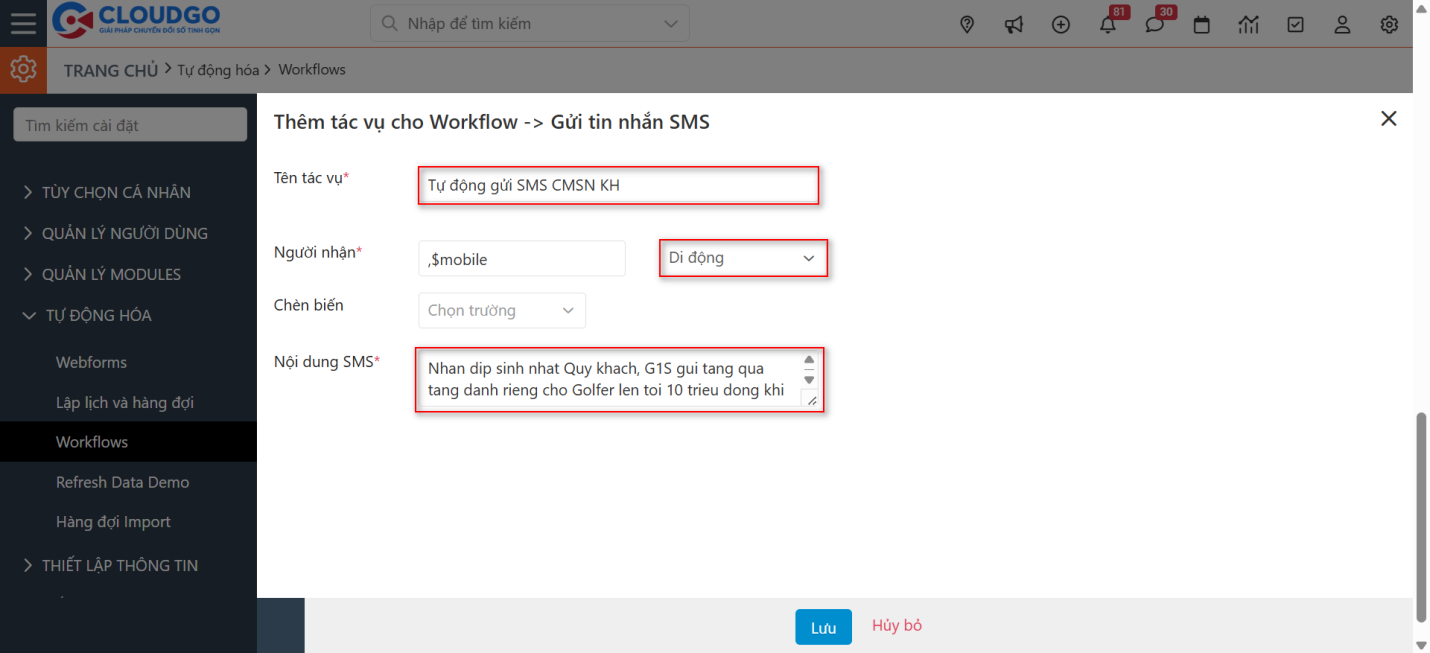Open the Chọn trường variable dropdown
1430x653 pixels.
pos(501,311)
